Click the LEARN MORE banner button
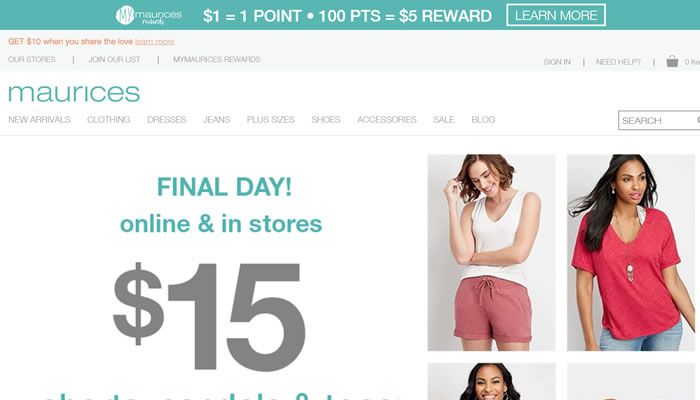The image size is (700, 400). pos(556,15)
